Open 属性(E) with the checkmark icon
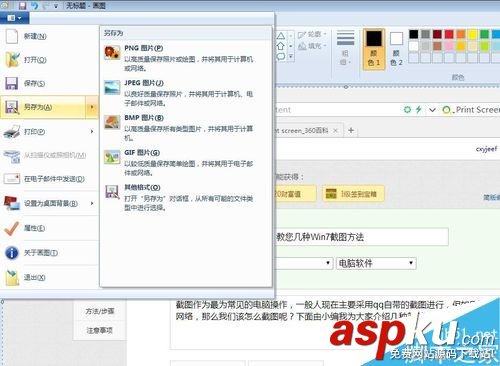 point(49,228)
